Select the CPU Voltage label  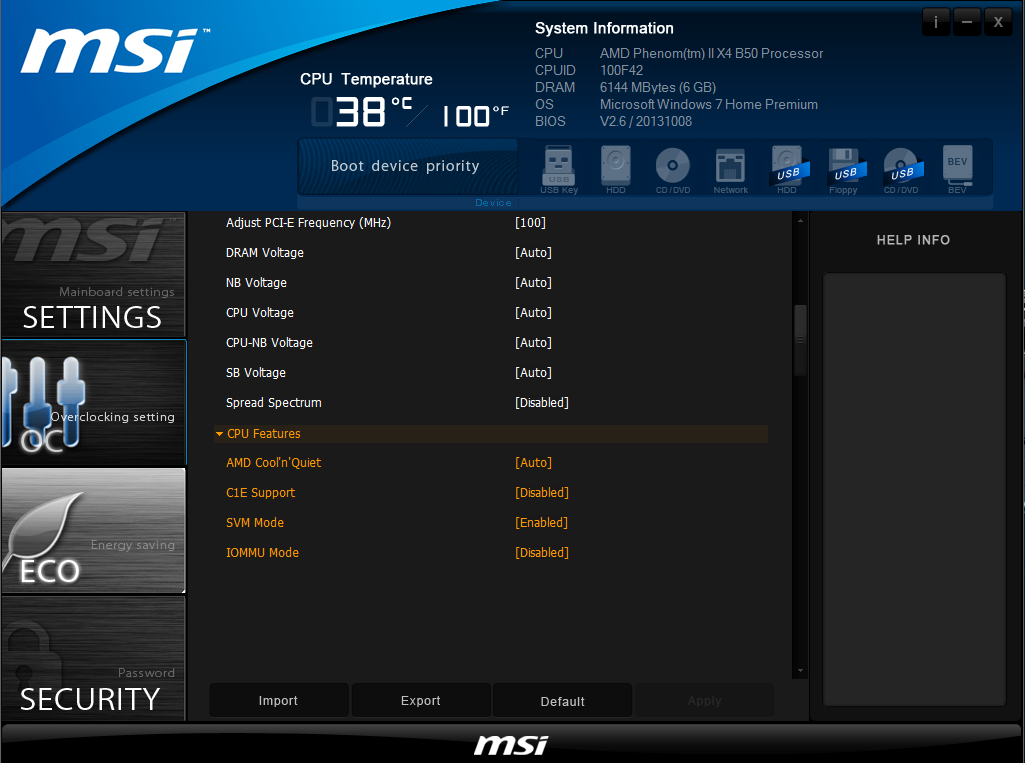coord(260,313)
